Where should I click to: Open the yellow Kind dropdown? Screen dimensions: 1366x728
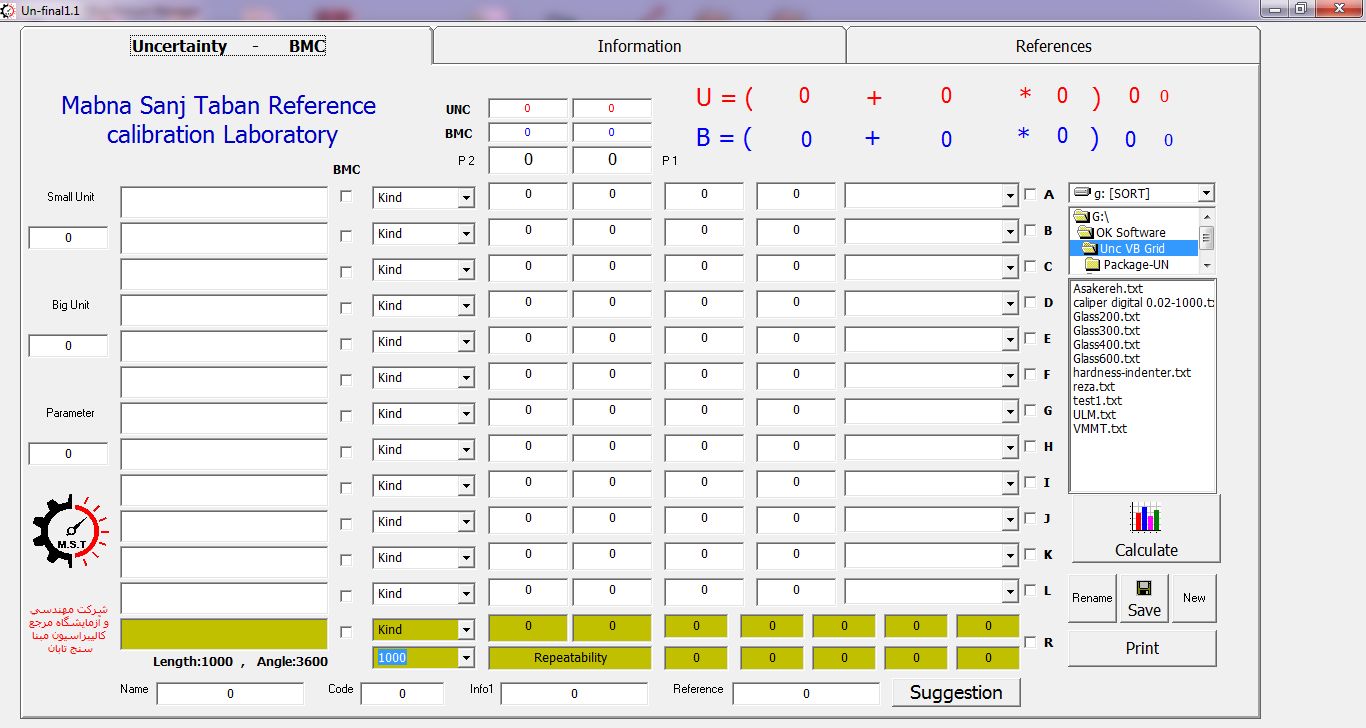pos(465,630)
